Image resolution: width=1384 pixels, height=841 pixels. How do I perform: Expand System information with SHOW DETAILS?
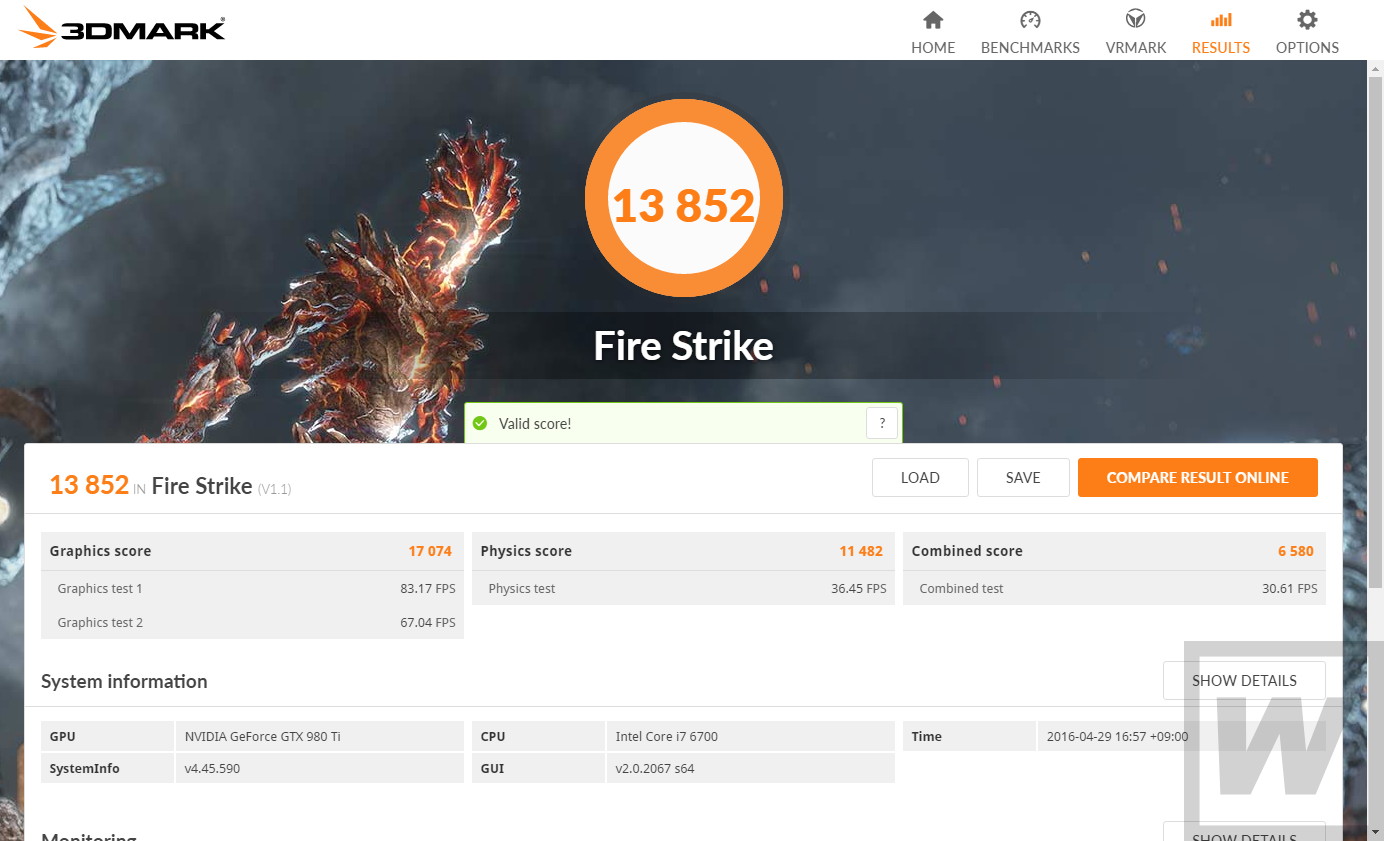tap(1244, 681)
